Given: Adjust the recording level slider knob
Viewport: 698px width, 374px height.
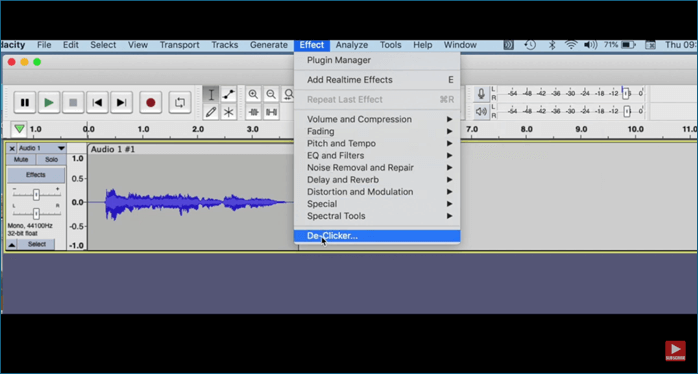Looking at the screenshot, I should 626,94.
